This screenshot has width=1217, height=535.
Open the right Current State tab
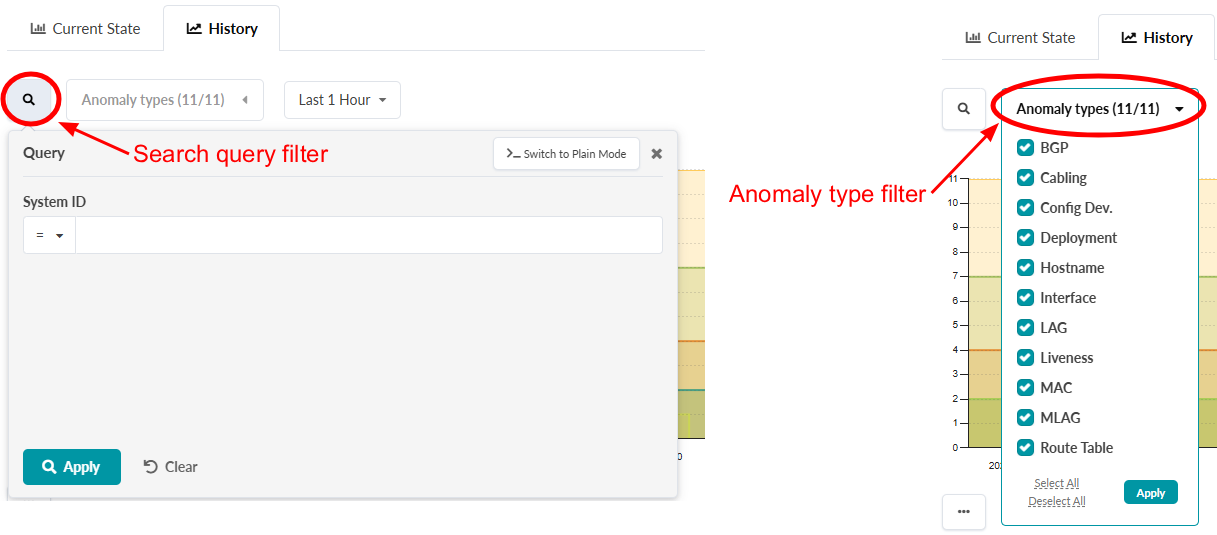coord(1020,38)
